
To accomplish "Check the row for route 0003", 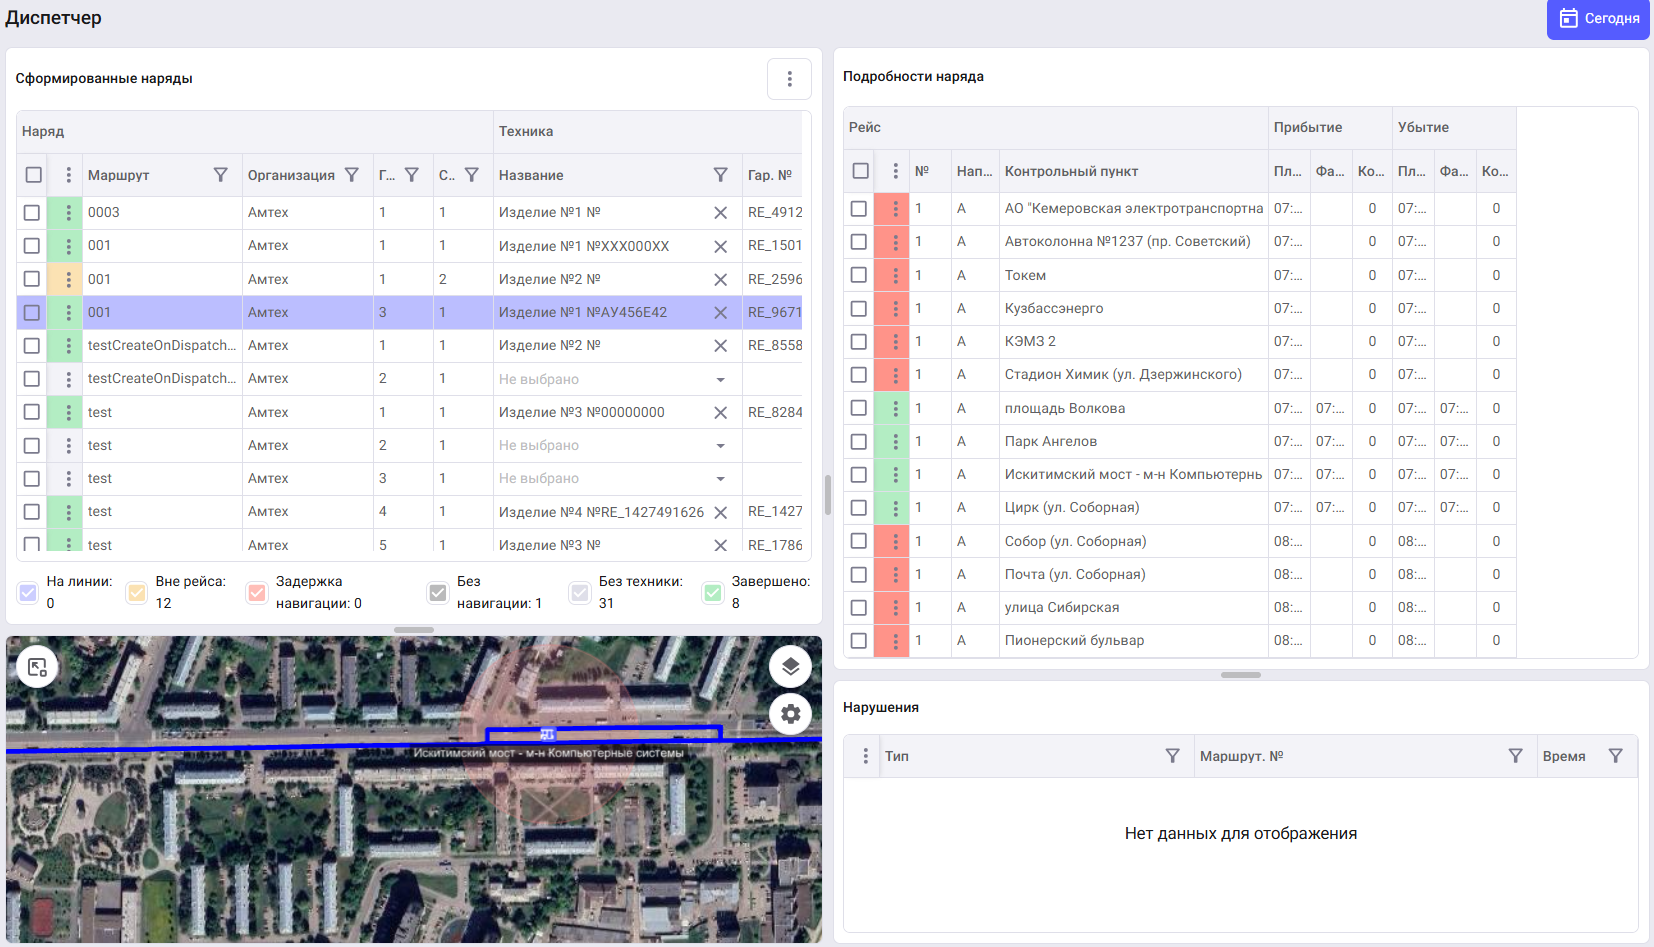I will tap(32, 212).
